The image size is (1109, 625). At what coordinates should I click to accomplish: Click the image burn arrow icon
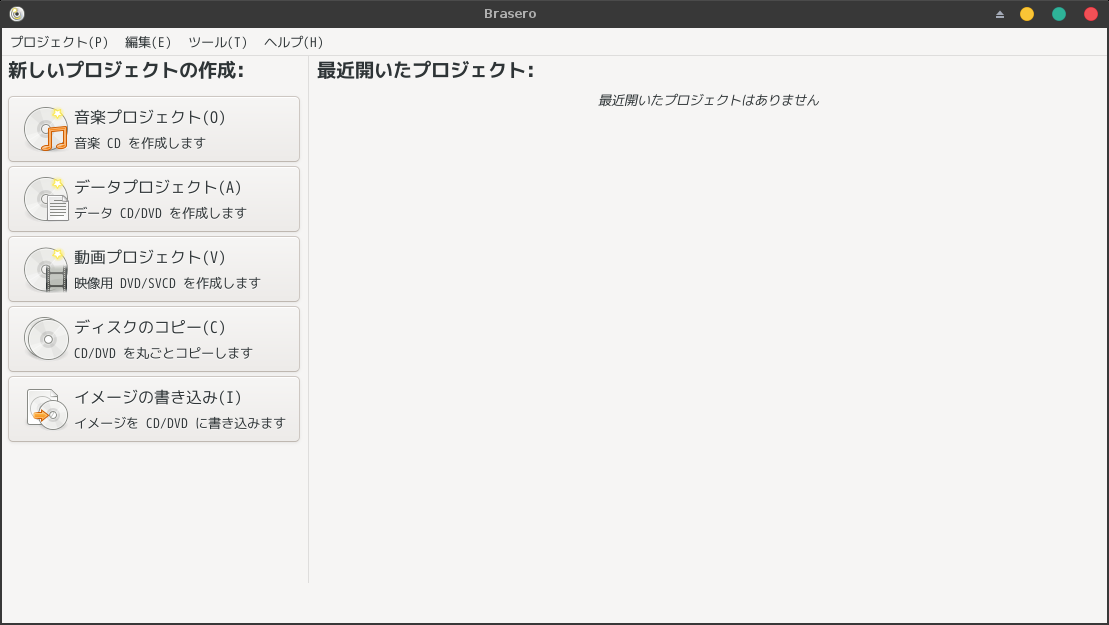[x=46, y=409]
